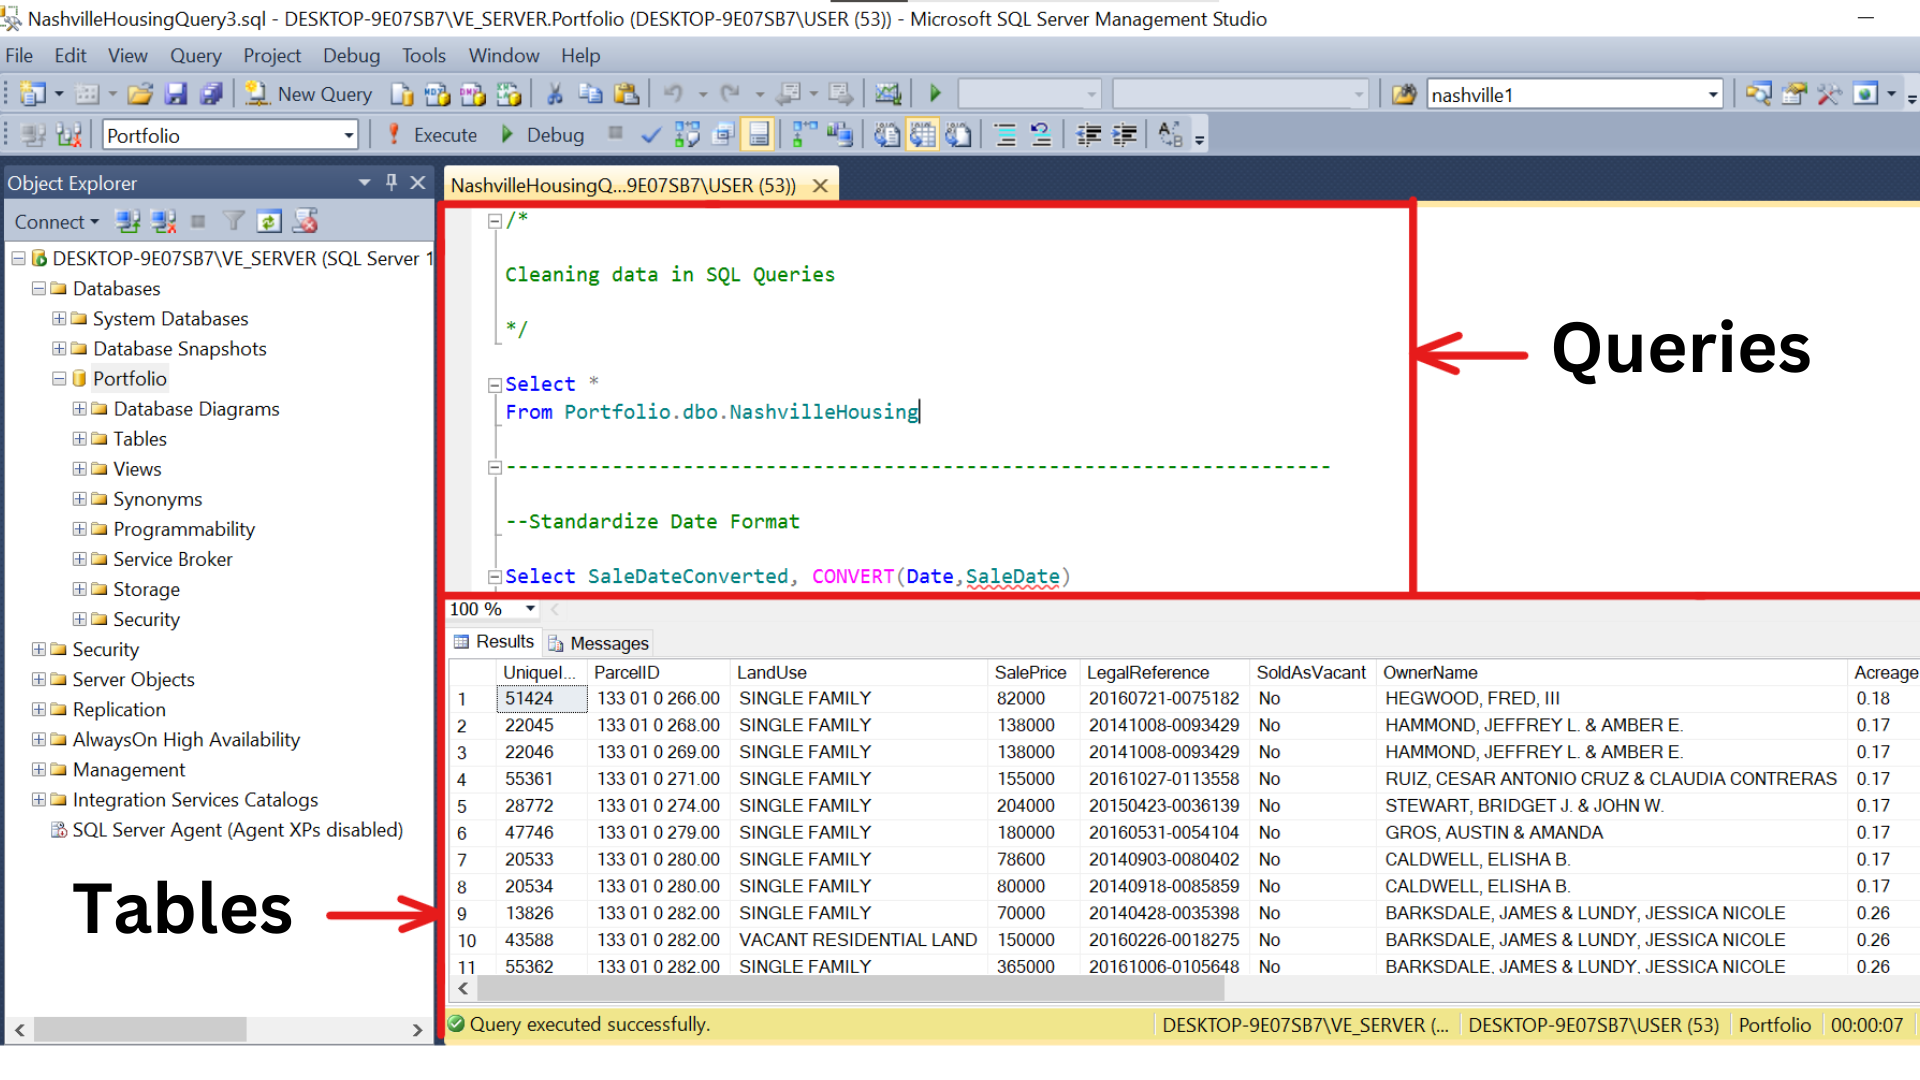1920x1080 pixels.
Task: Click the Undo arrow icon
Action: 673,94
